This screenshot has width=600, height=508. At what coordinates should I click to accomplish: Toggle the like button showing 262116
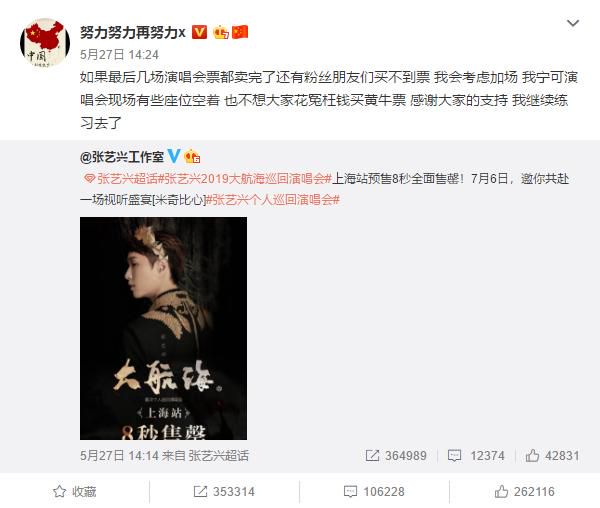coord(524,492)
